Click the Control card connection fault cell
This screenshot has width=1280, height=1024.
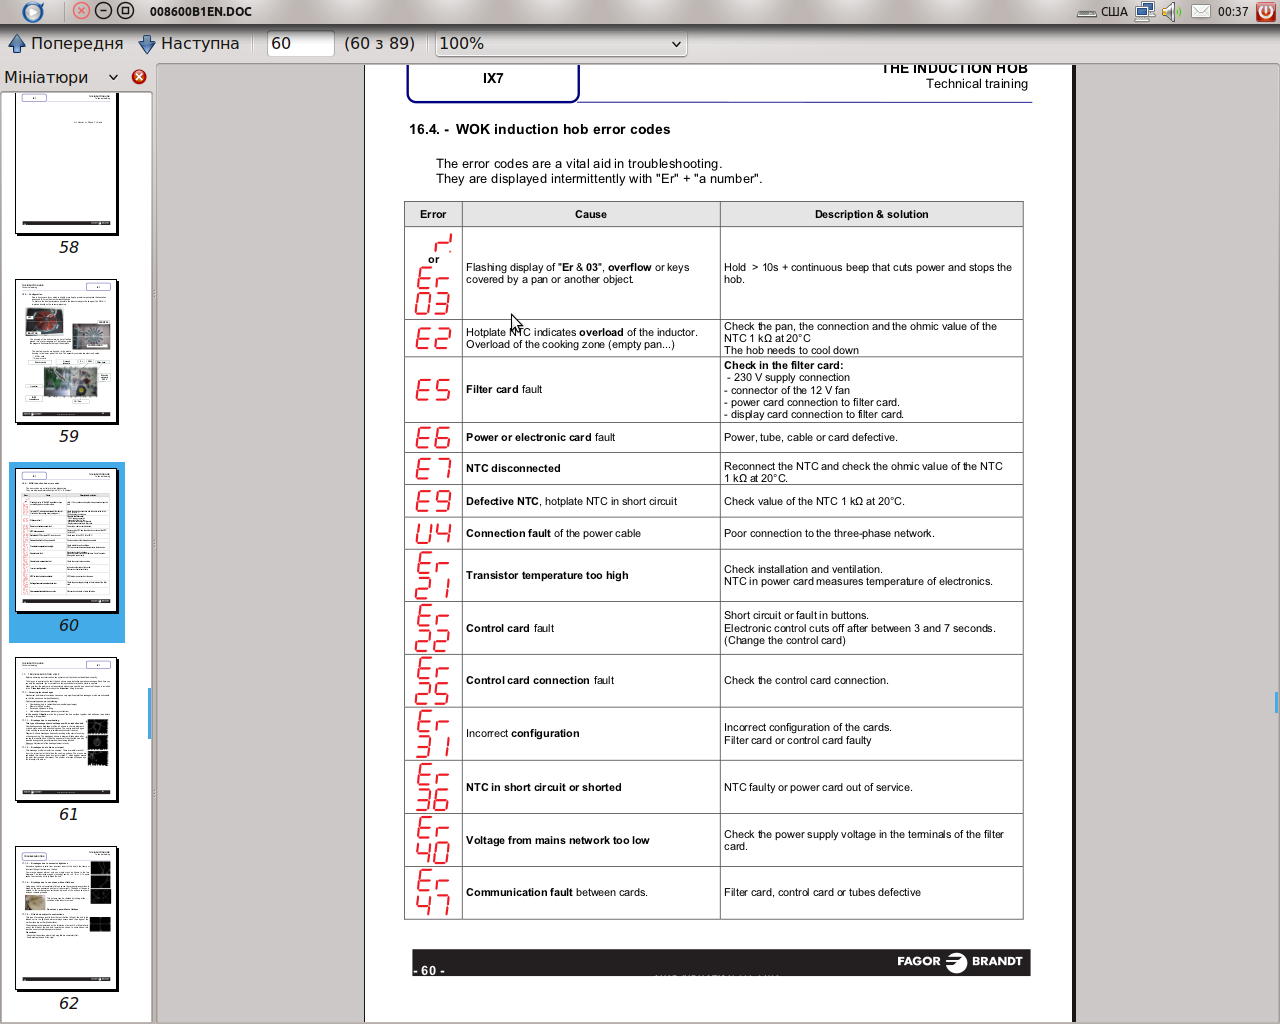click(591, 680)
